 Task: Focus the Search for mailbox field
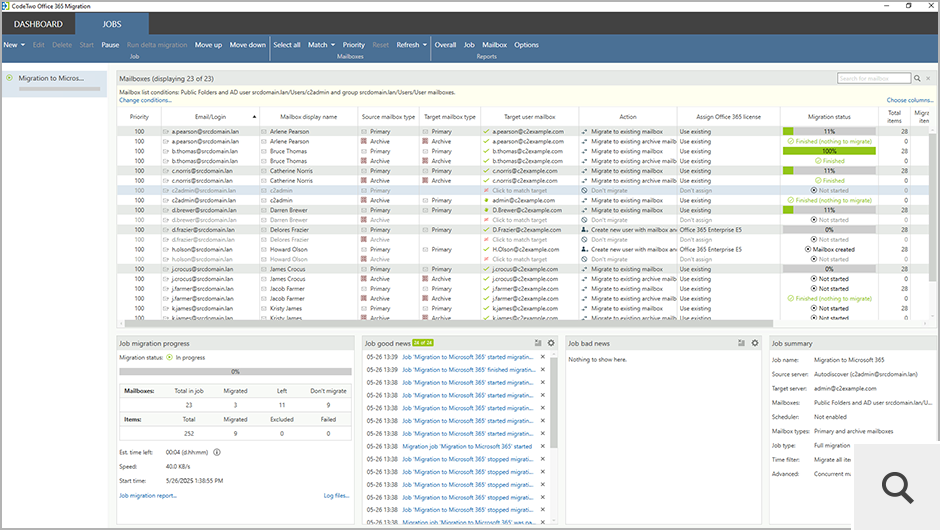[x=872, y=78]
